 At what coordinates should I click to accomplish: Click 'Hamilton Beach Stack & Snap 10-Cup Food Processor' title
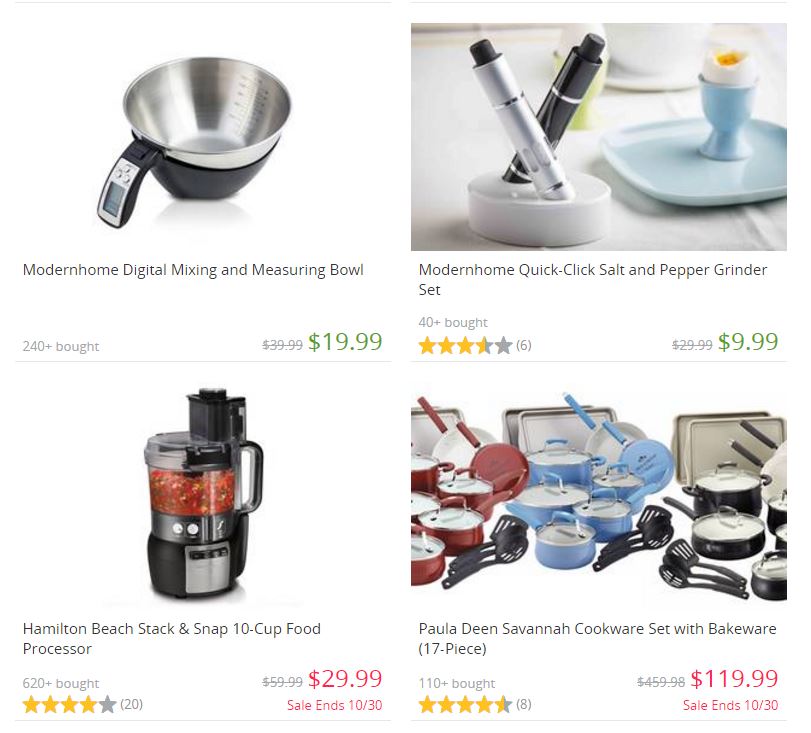[x=172, y=638]
